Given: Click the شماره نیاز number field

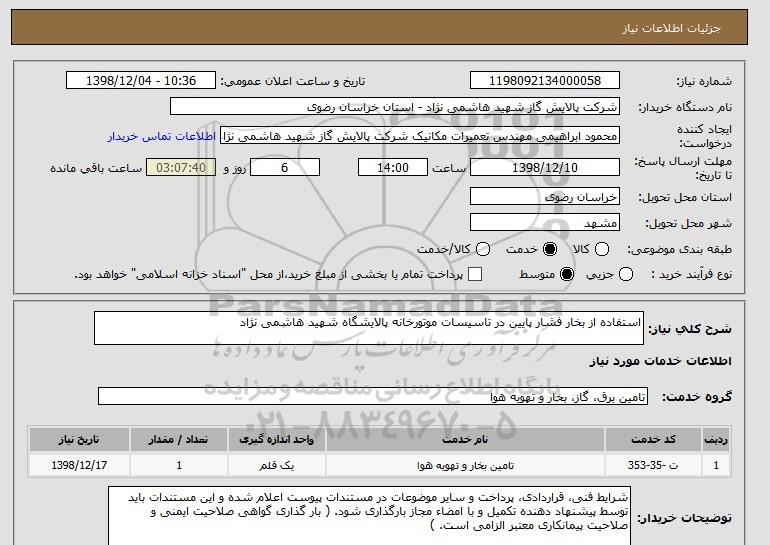Looking at the screenshot, I should [545, 81].
